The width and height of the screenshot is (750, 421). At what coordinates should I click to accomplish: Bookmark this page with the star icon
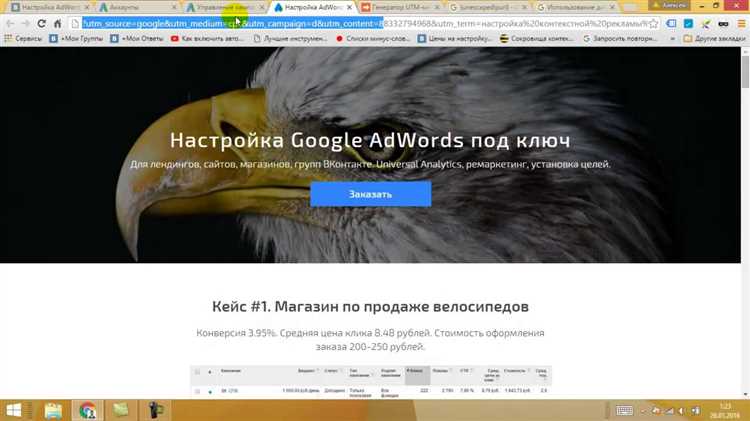(x=653, y=23)
